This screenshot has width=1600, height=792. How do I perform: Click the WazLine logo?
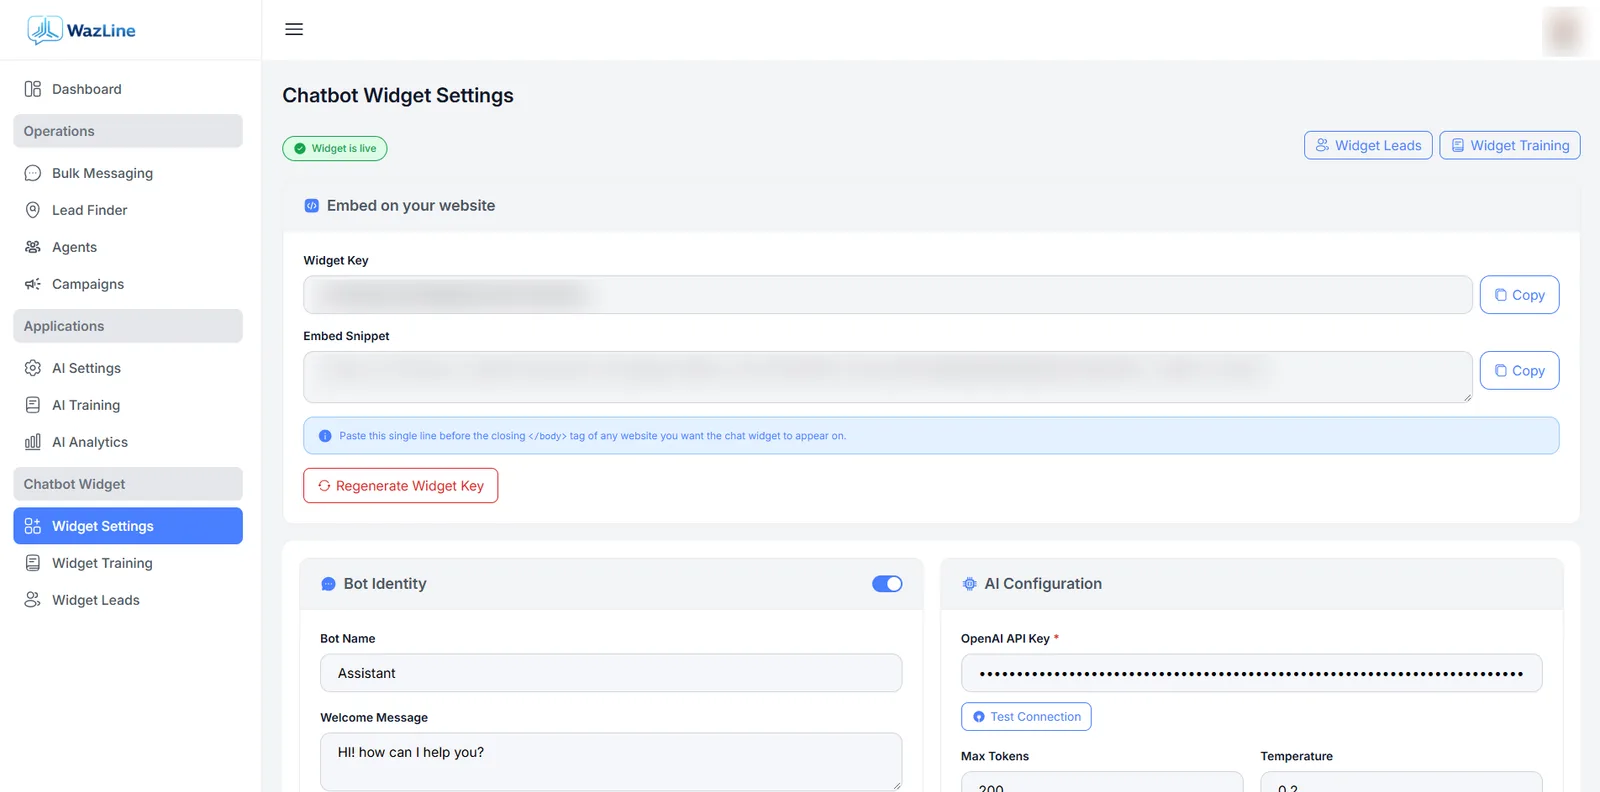(81, 30)
